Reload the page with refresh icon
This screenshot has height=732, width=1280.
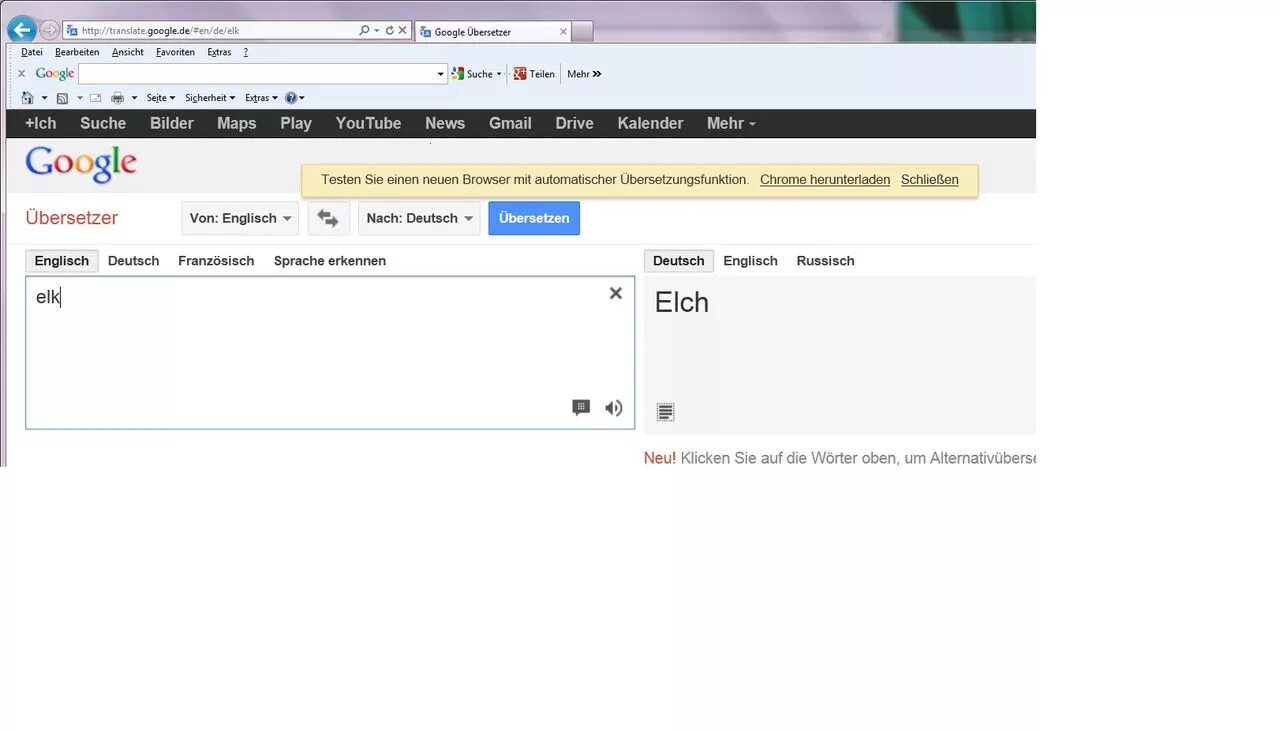click(x=389, y=31)
